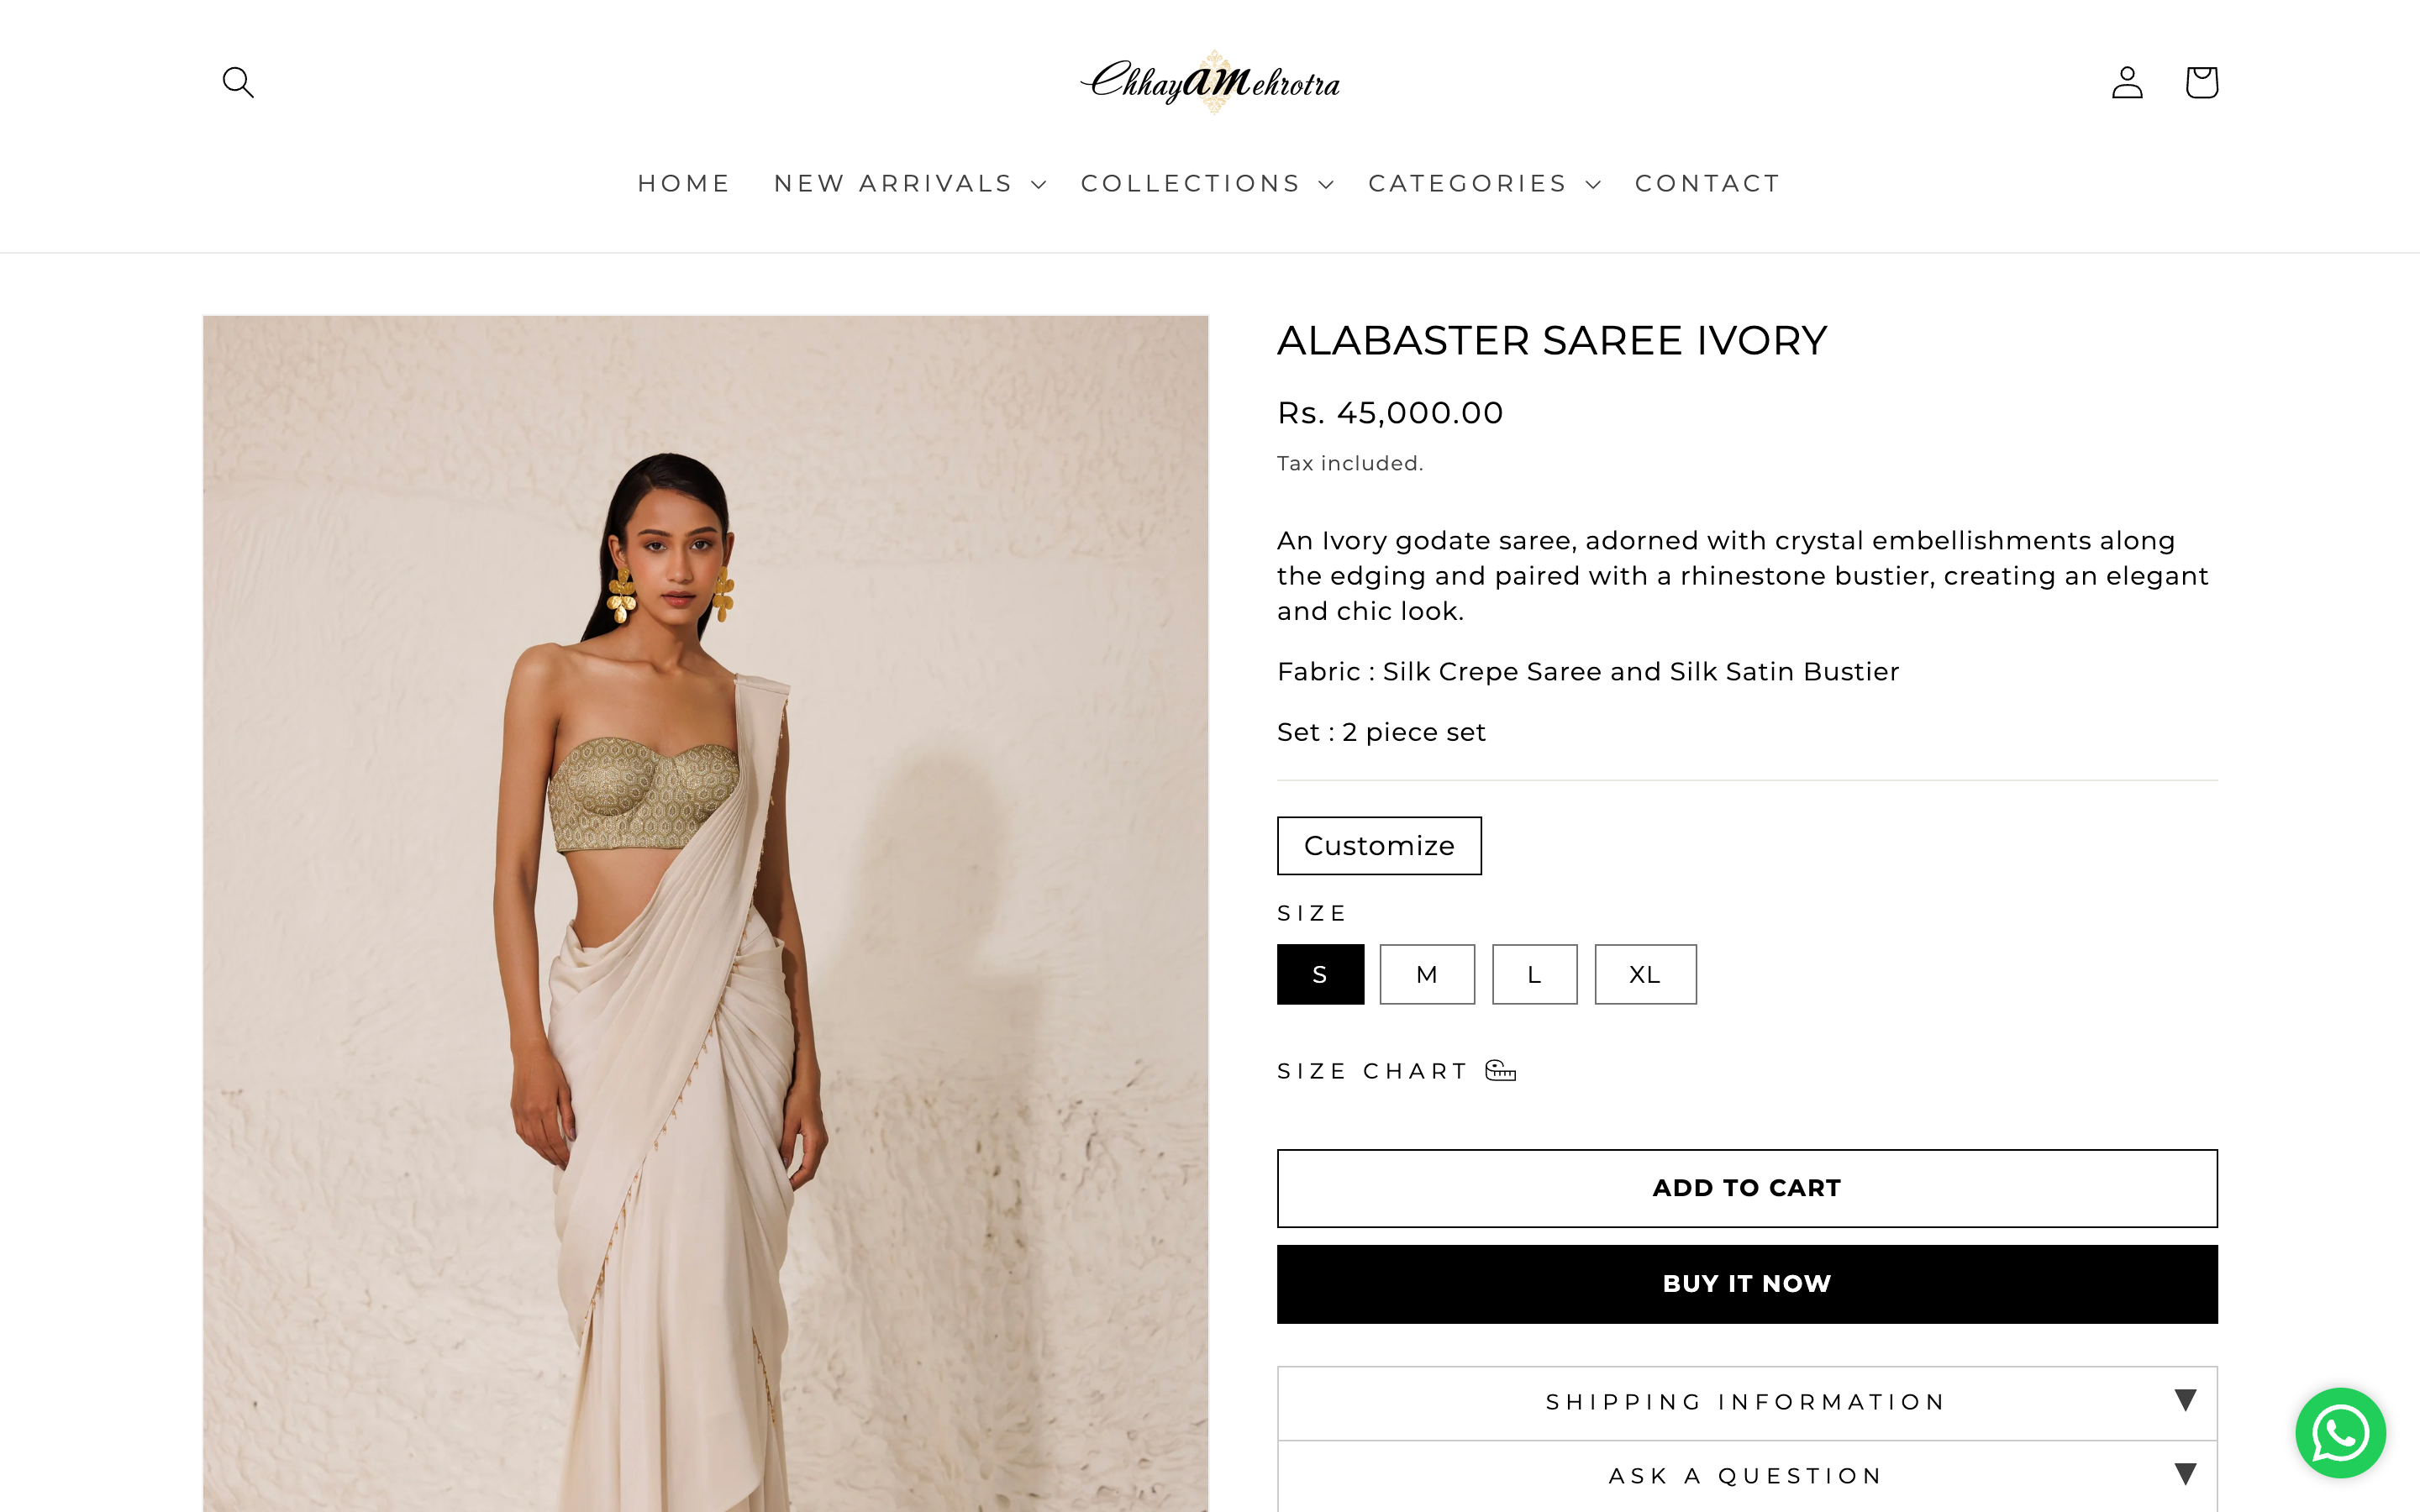2420x1512 pixels.
Task: Open the account login icon
Action: tap(2127, 82)
